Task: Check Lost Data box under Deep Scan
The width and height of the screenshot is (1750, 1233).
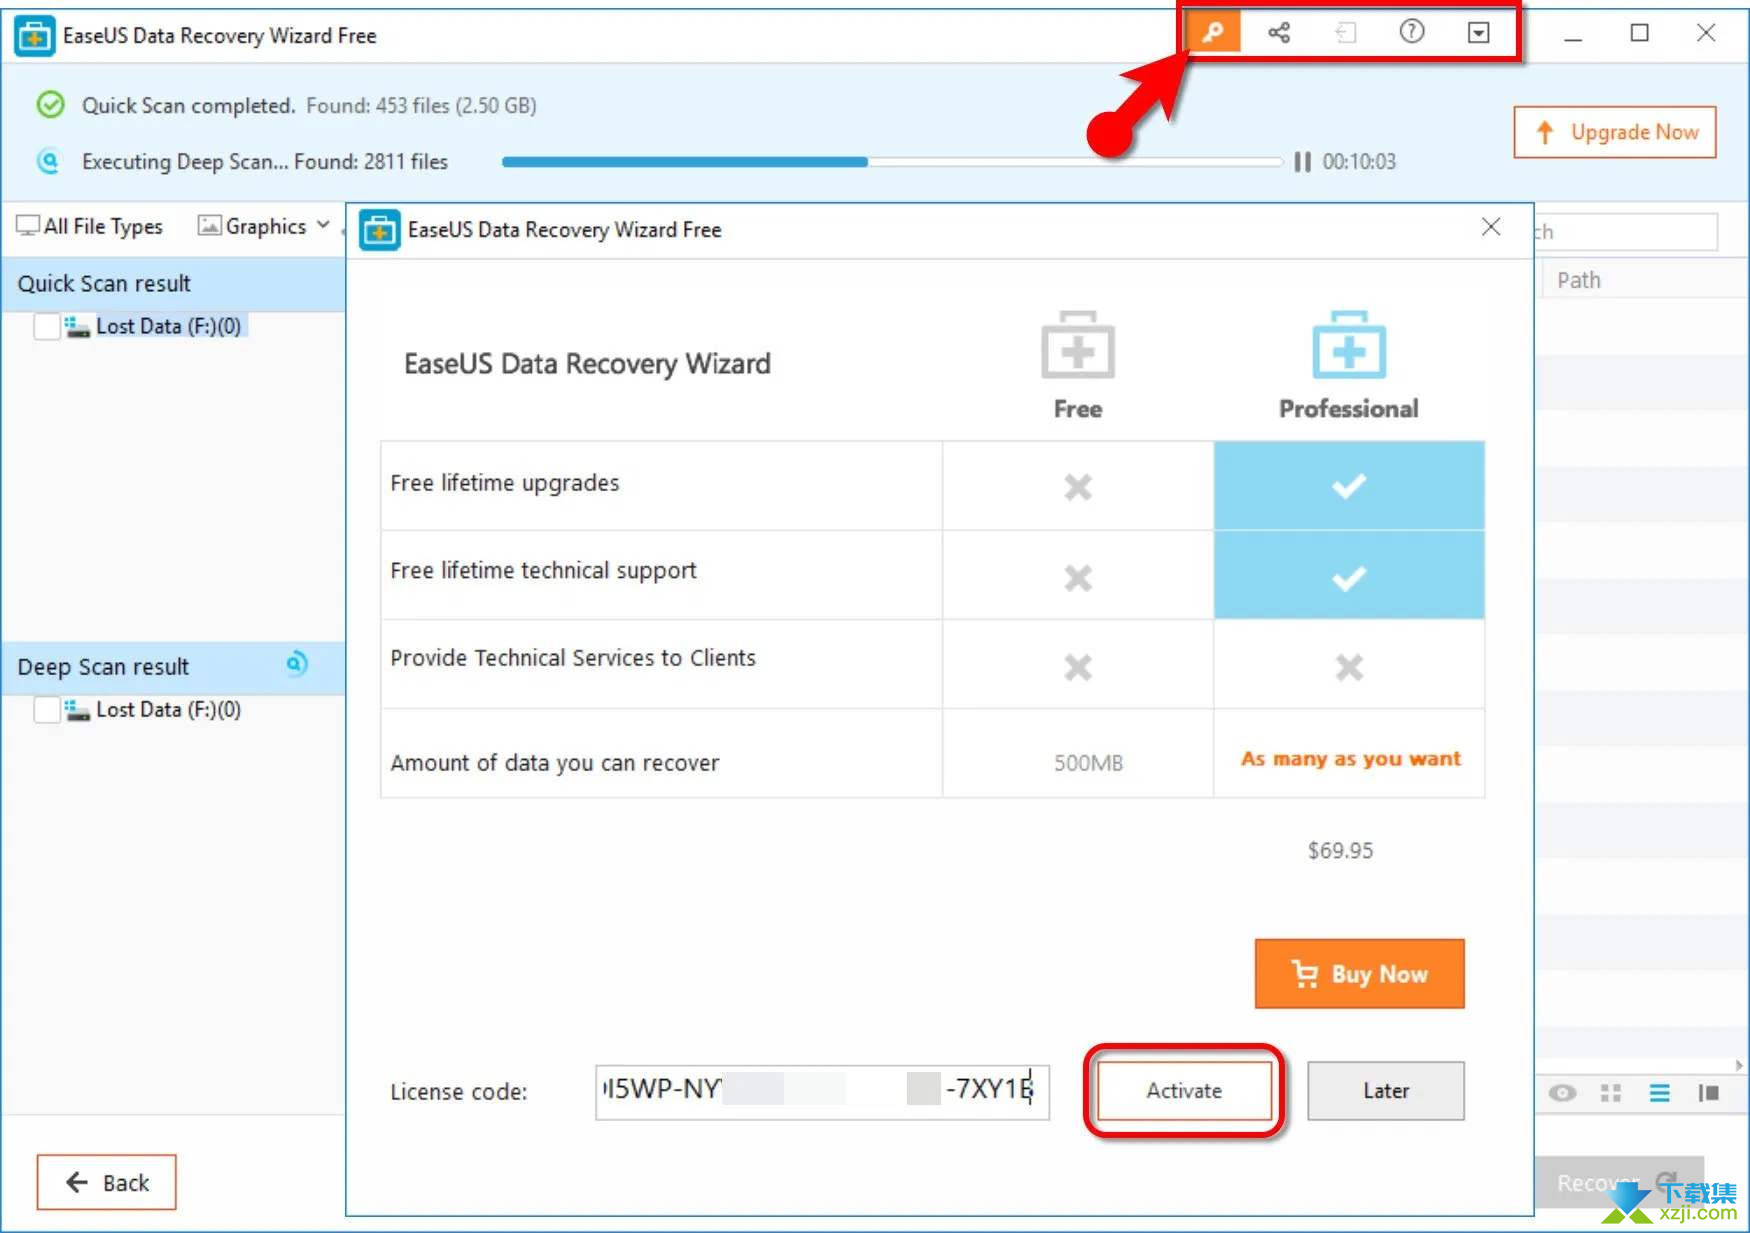Action: [x=46, y=710]
